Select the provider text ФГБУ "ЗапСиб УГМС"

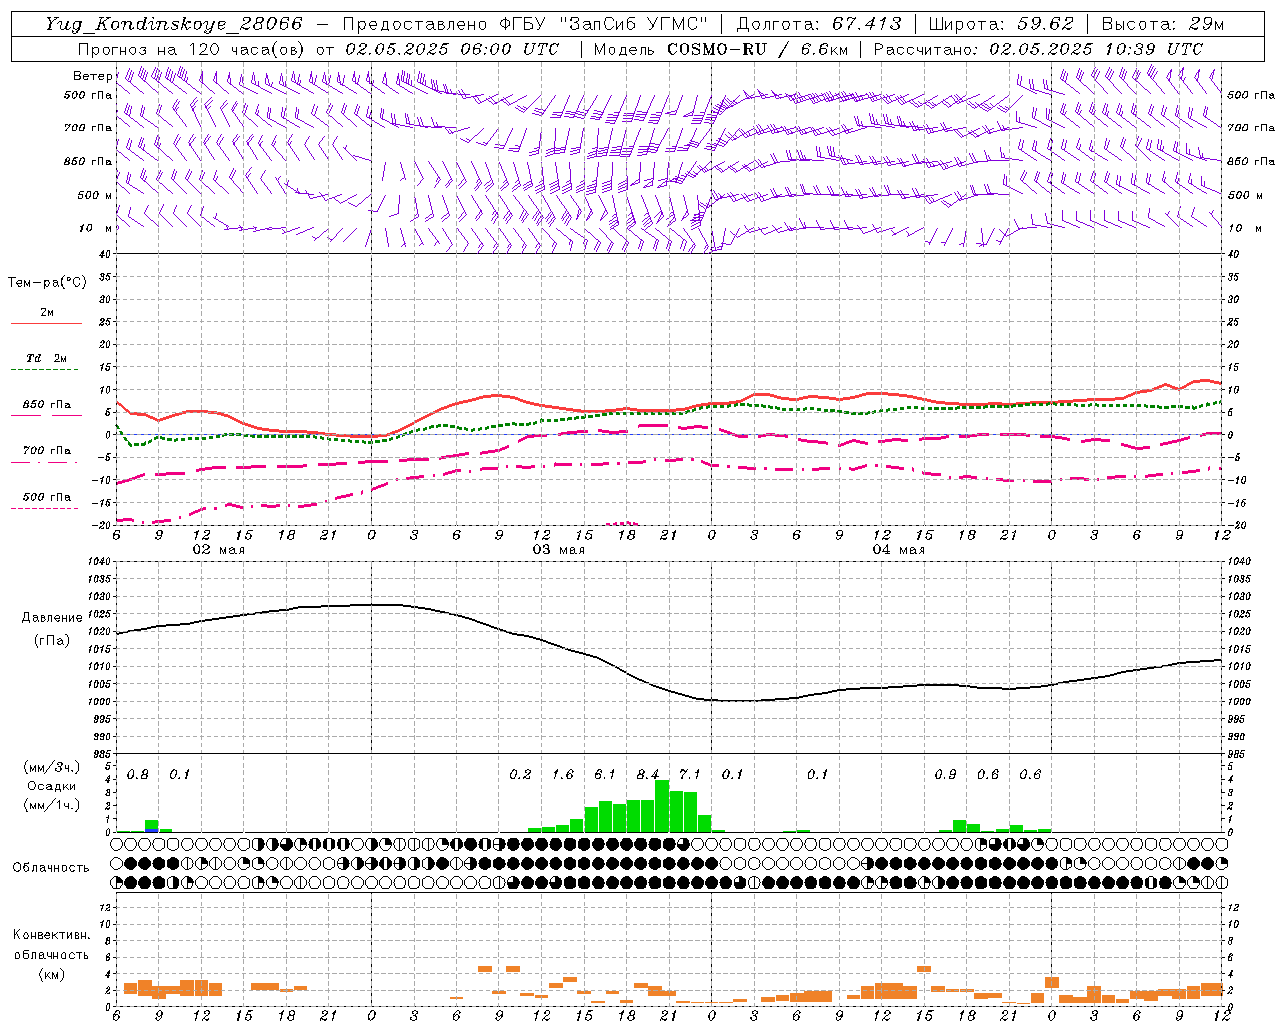click(x=606, y=24)
